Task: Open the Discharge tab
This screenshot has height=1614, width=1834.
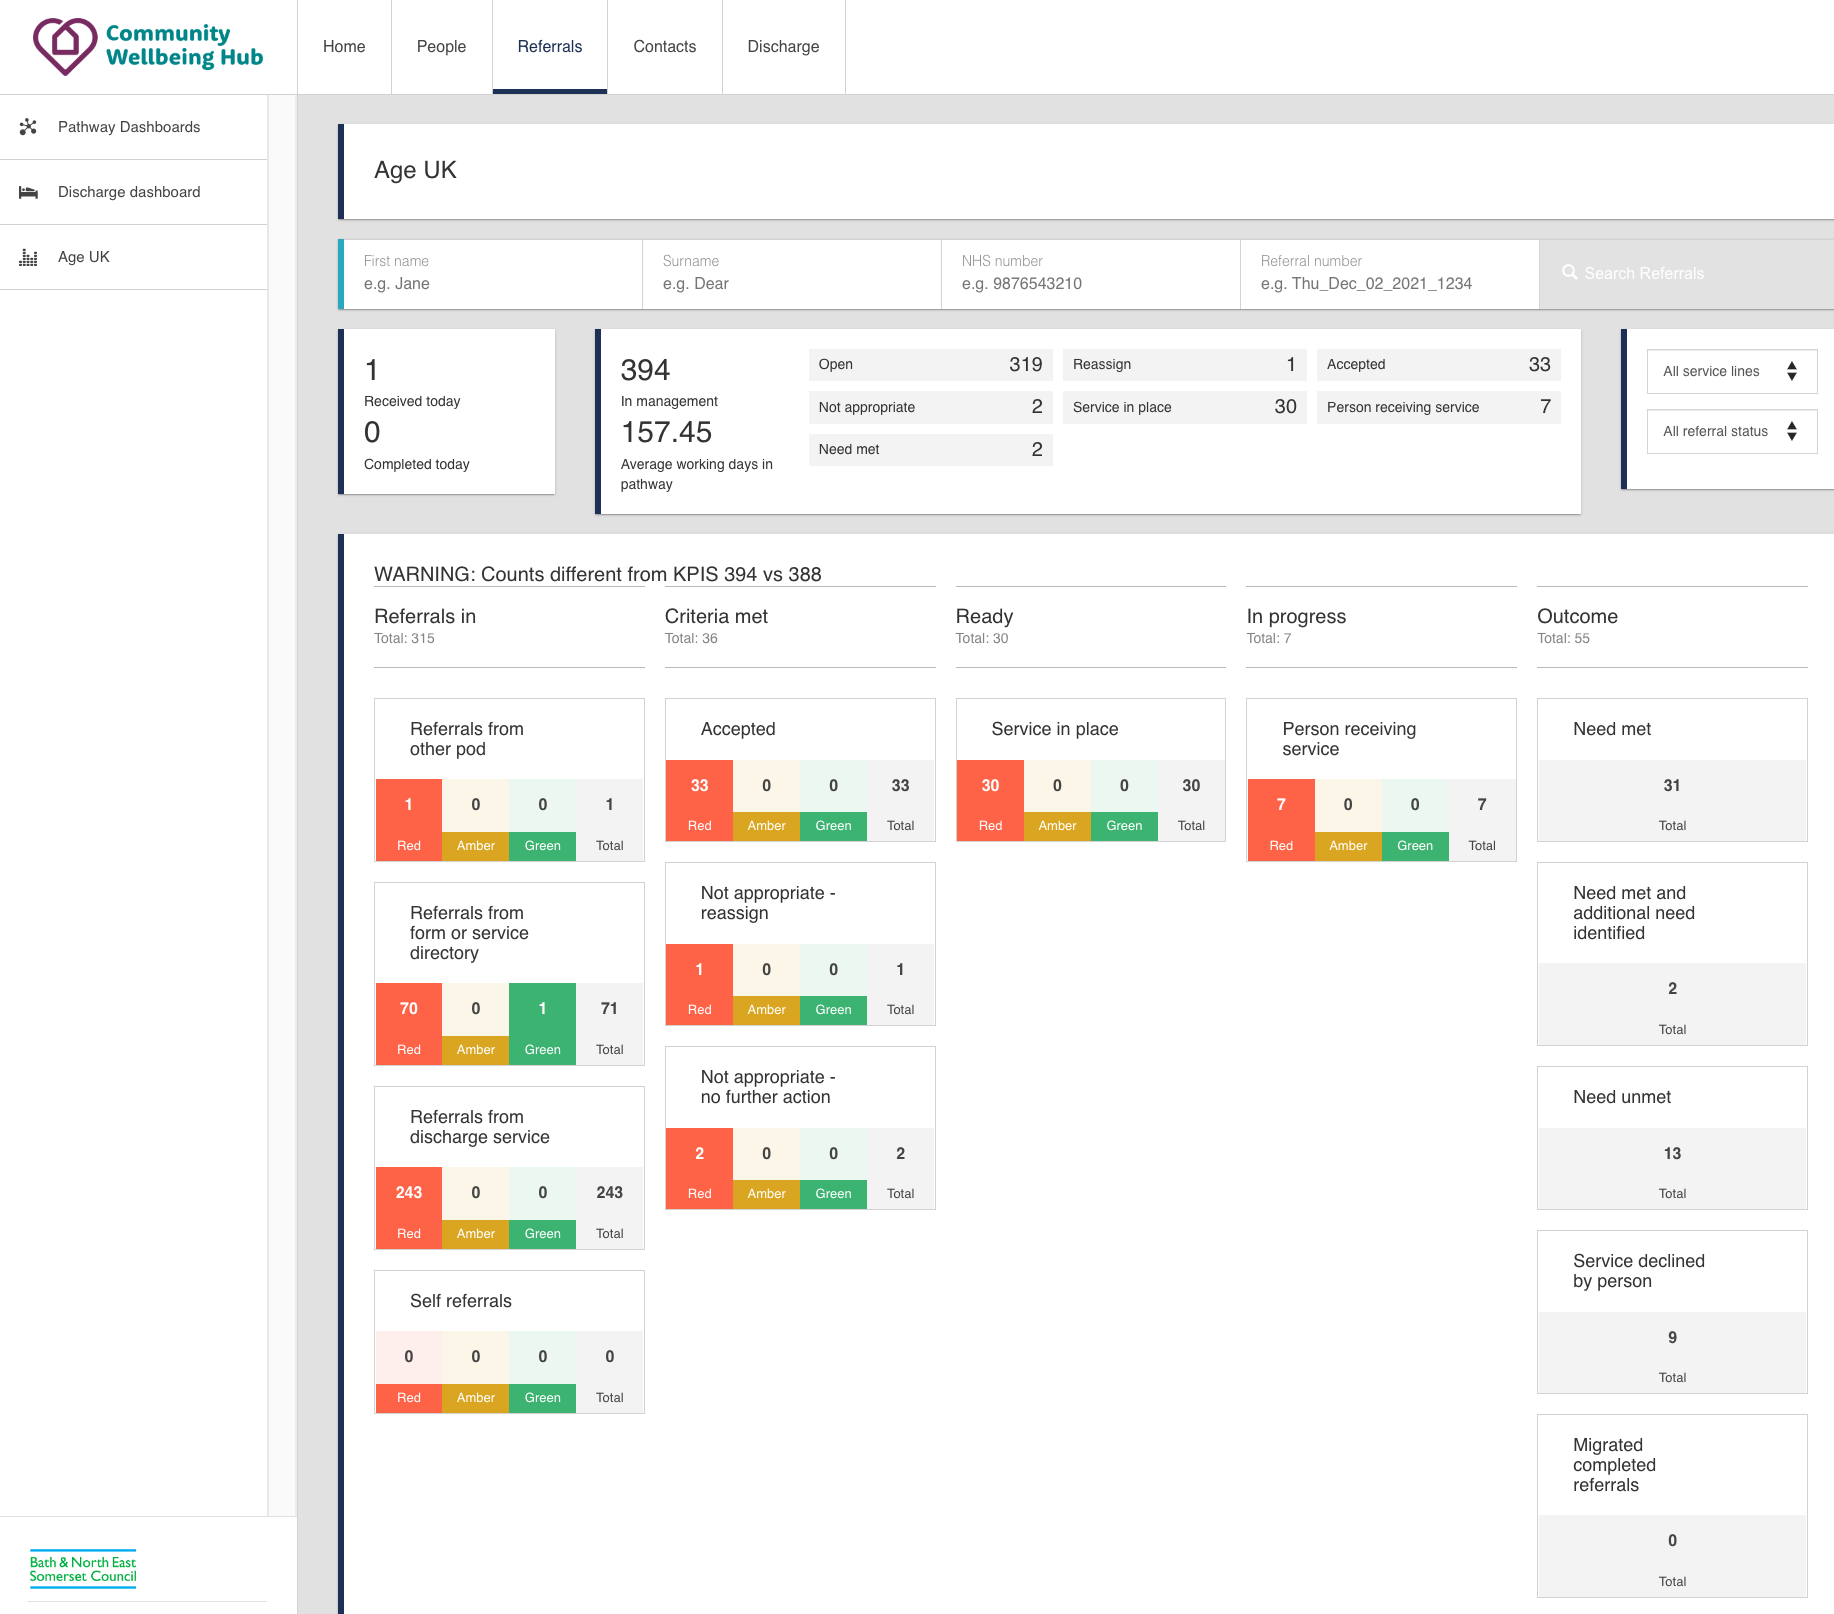Action: tap(783, 47)
